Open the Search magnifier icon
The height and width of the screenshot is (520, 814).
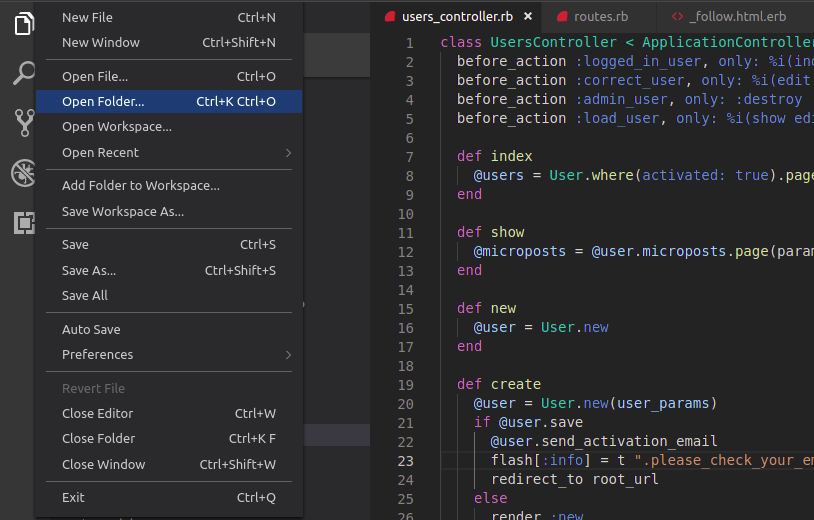(x=24, y=73)
